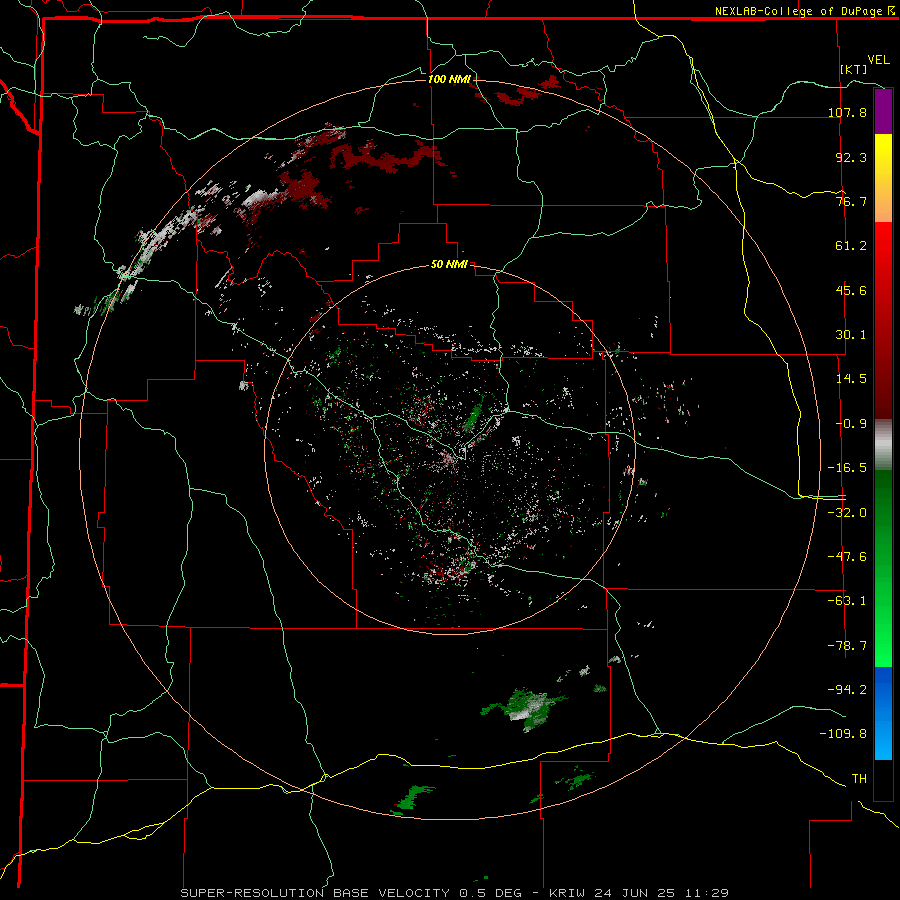This screenshot has height=900, width=900.
Task: Select the 61.2 scale value
Action: click(x=851, y=246)
